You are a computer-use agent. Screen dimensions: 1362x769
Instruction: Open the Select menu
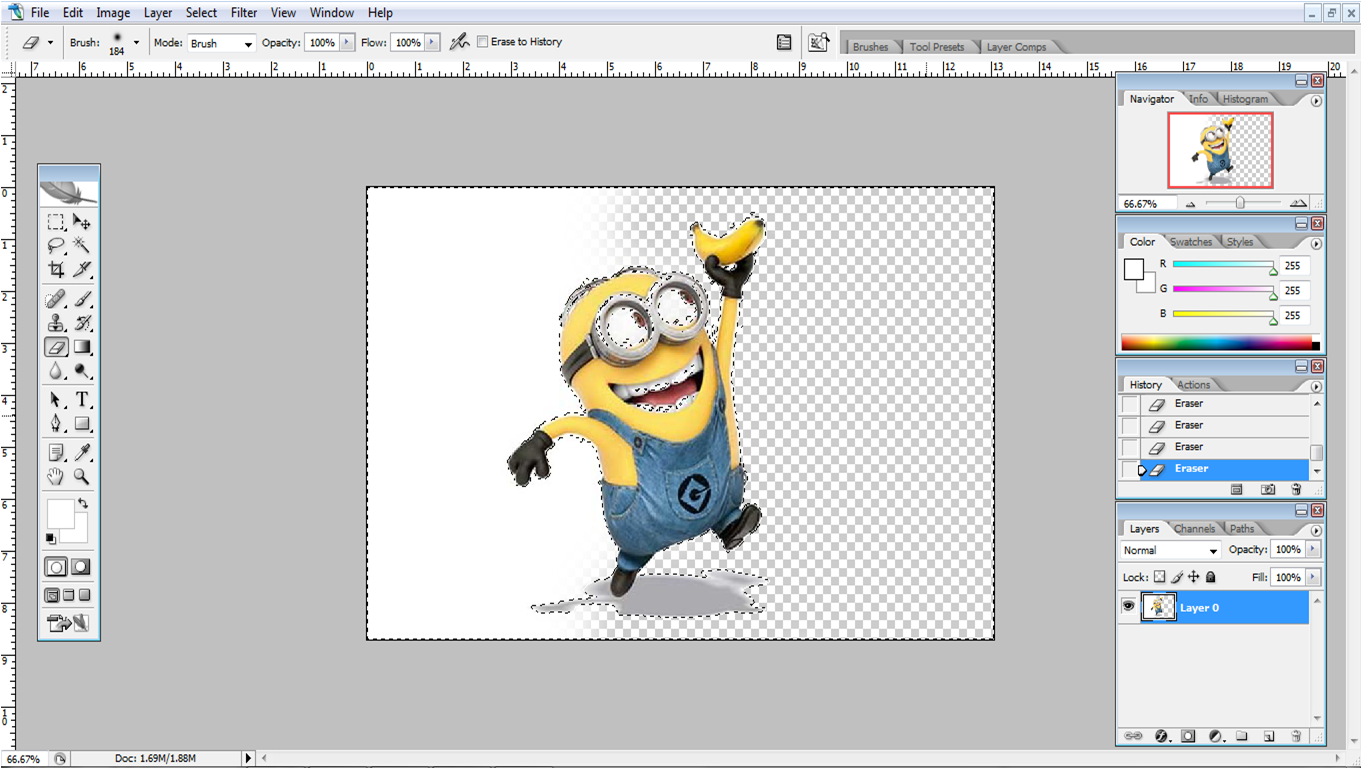tap(201, 13)
